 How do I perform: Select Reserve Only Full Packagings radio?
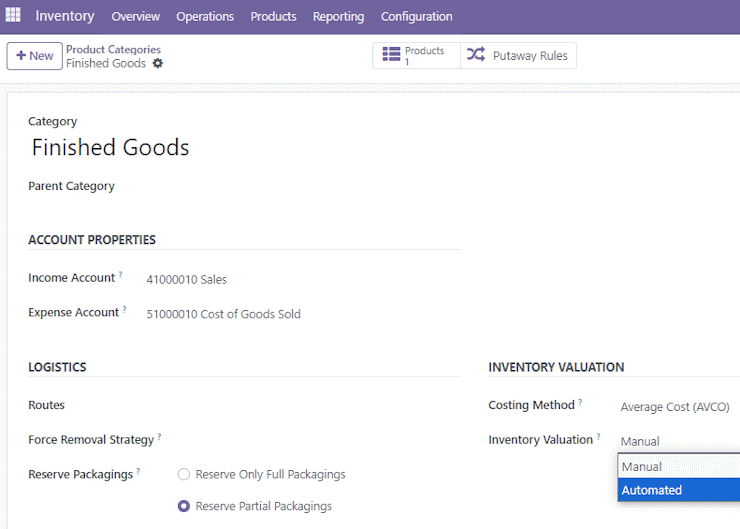(184, 474)
